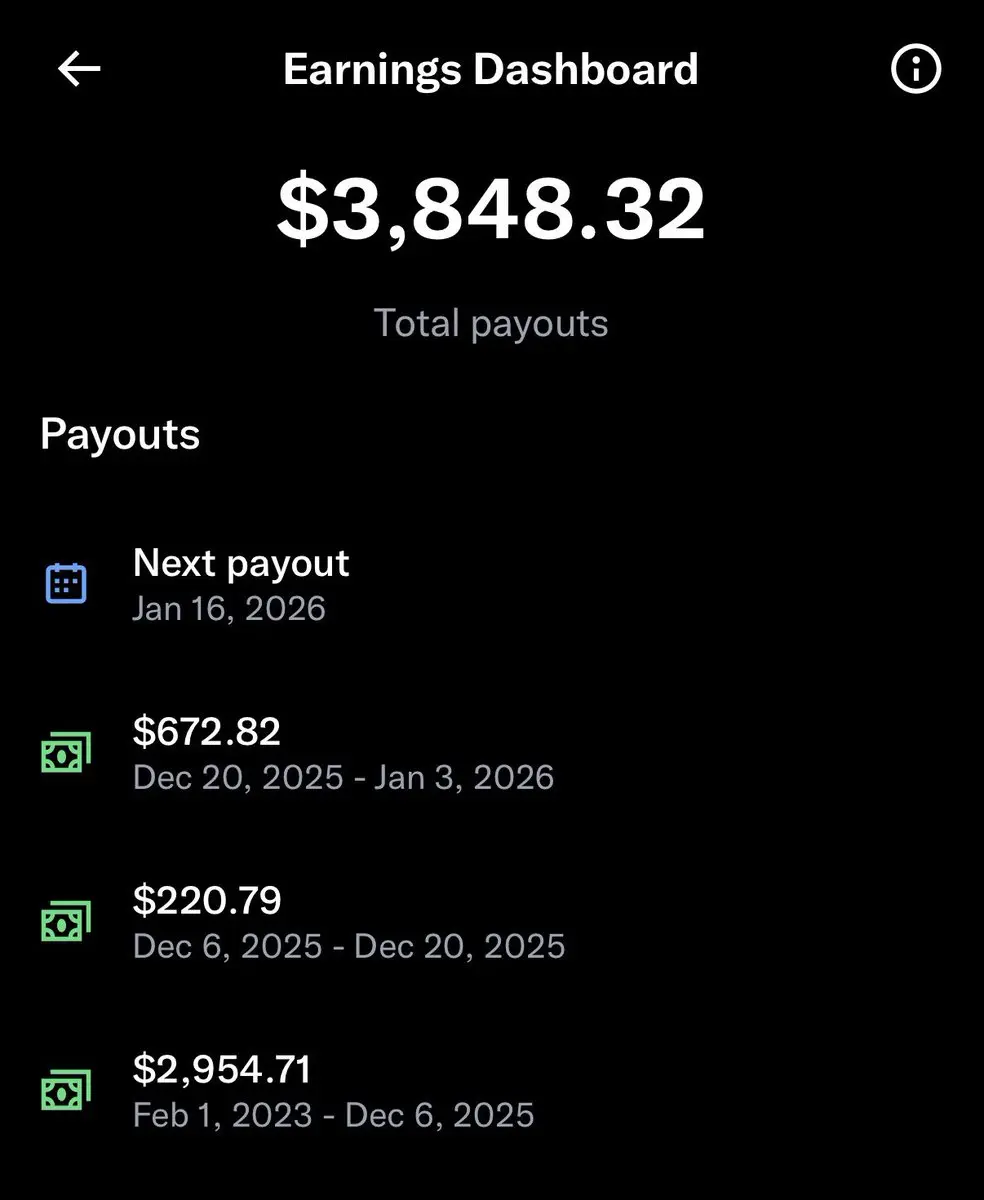Tap the Earnings Dashboard title
The width and height of the screenshot is (984, 1200).
click(x=490, y=69)
